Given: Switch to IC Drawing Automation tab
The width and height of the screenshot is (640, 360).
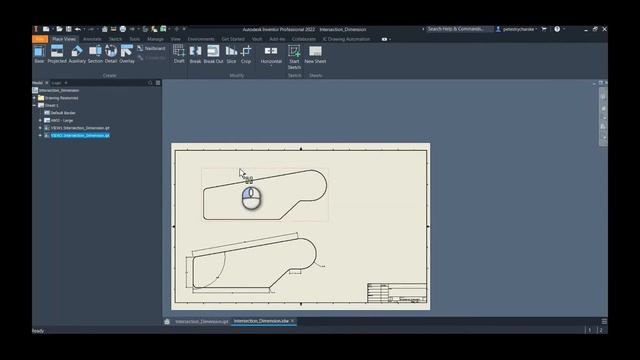Looking at the screenshot, I should pos(346,39).
